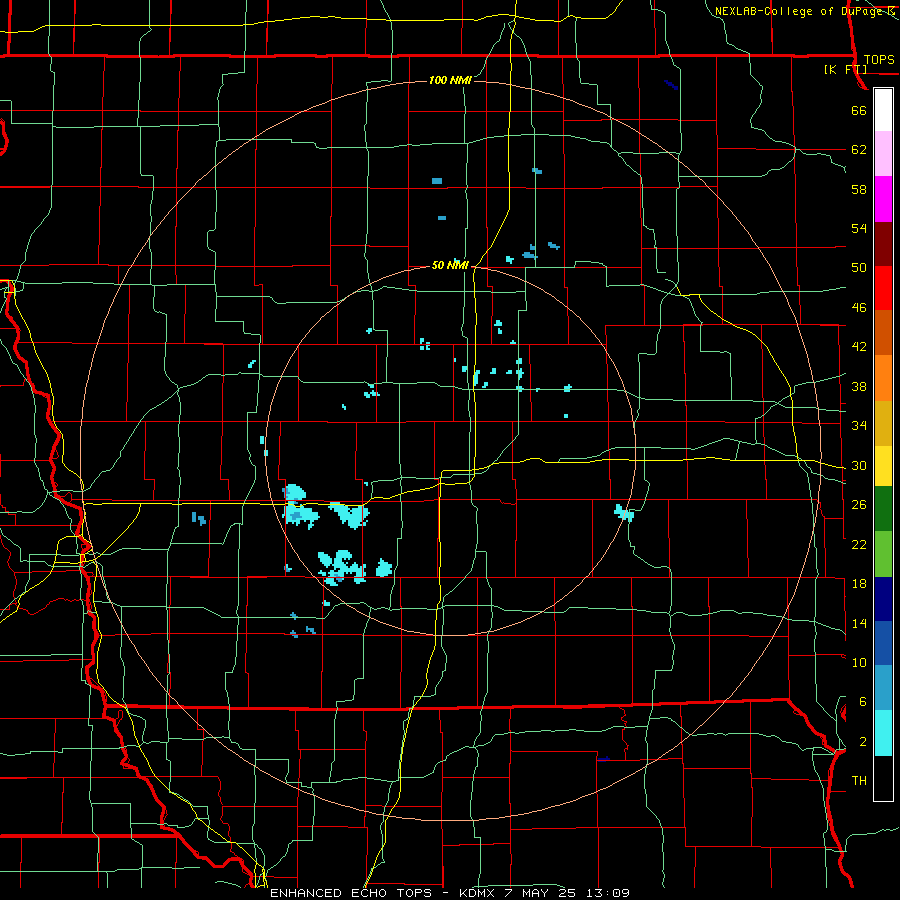Image resolution: width=900 pixels, height=900 pixels.
Task: Click the KDMX radar site identifier
Action: point(476,893)
